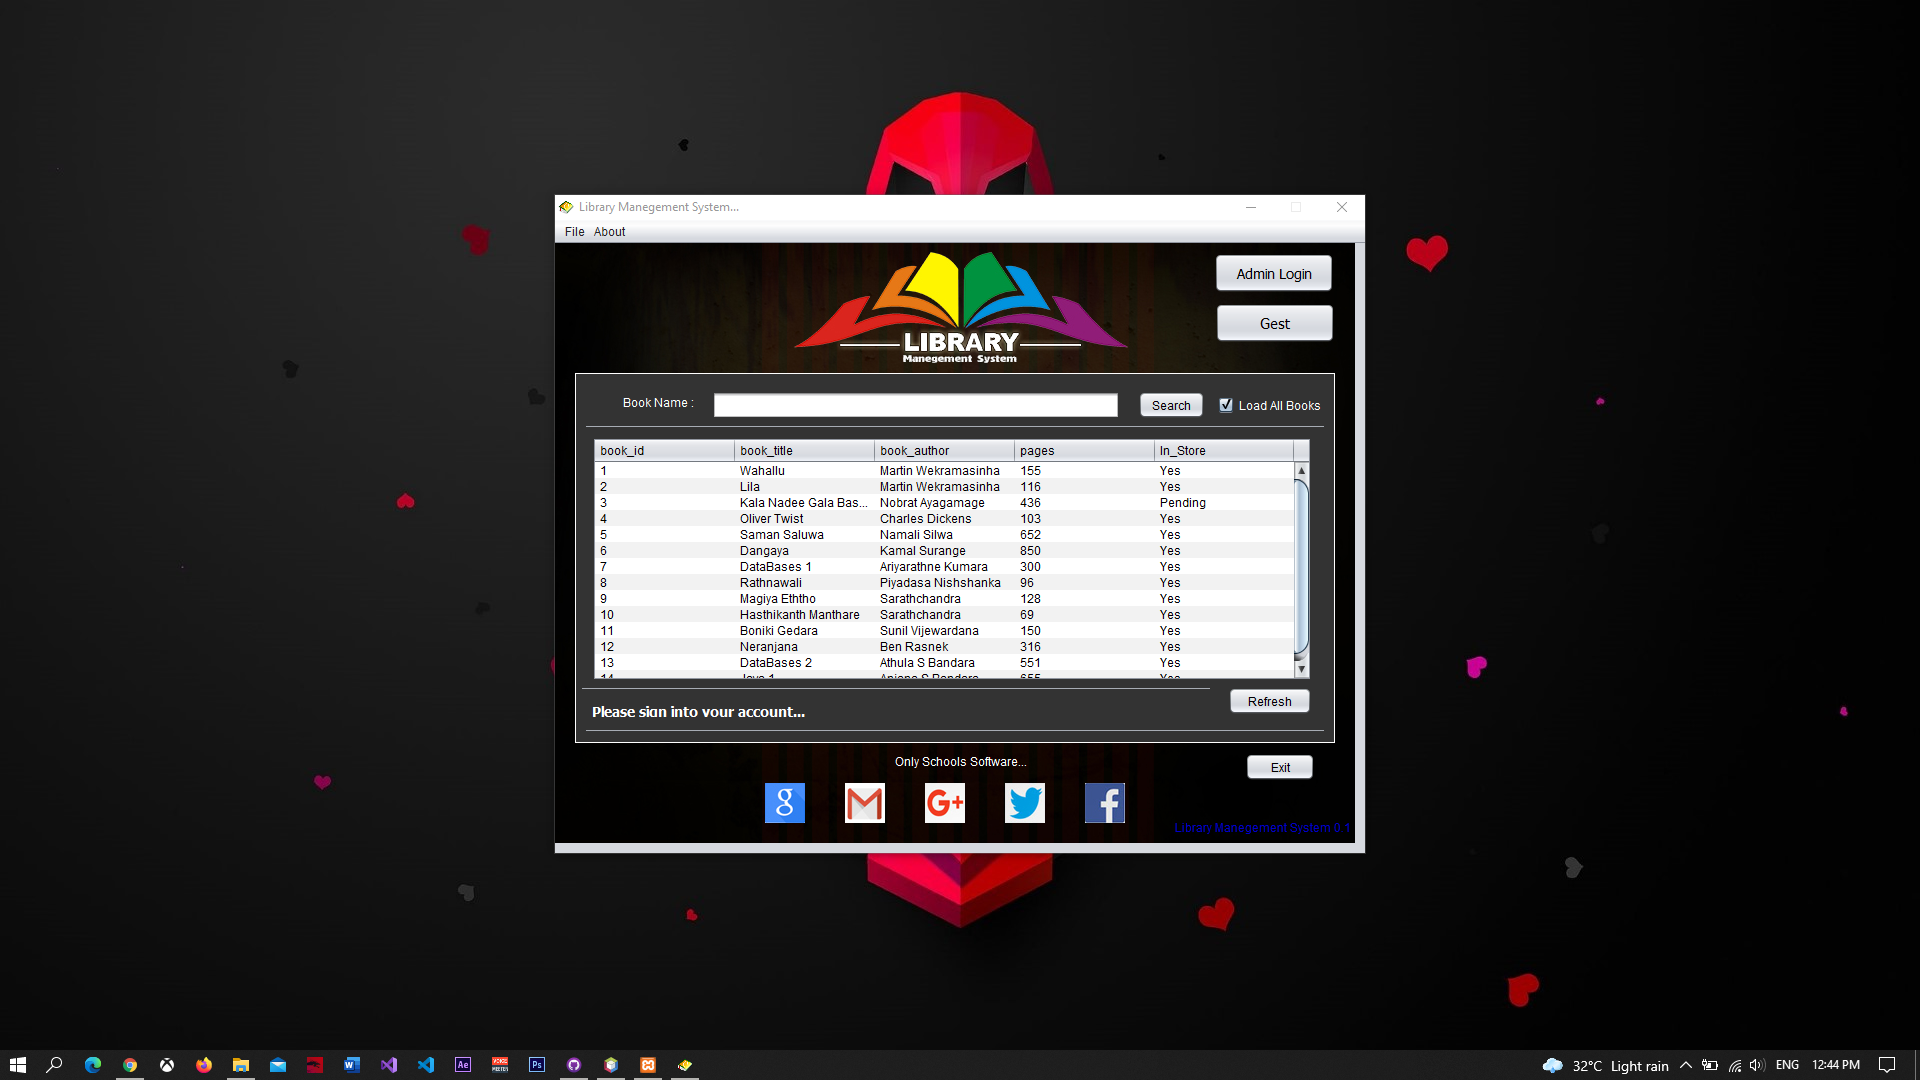Open the About menu

(609, 231)
